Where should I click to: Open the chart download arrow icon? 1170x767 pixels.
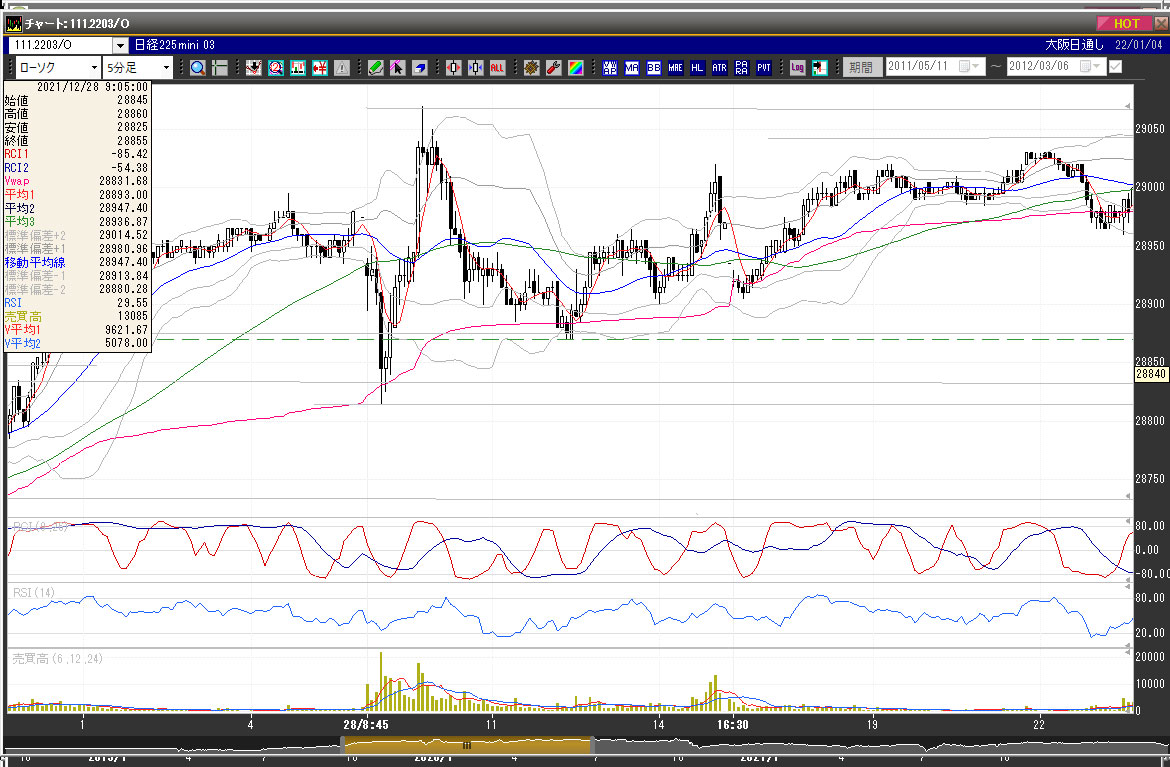[x=254, y=68]
